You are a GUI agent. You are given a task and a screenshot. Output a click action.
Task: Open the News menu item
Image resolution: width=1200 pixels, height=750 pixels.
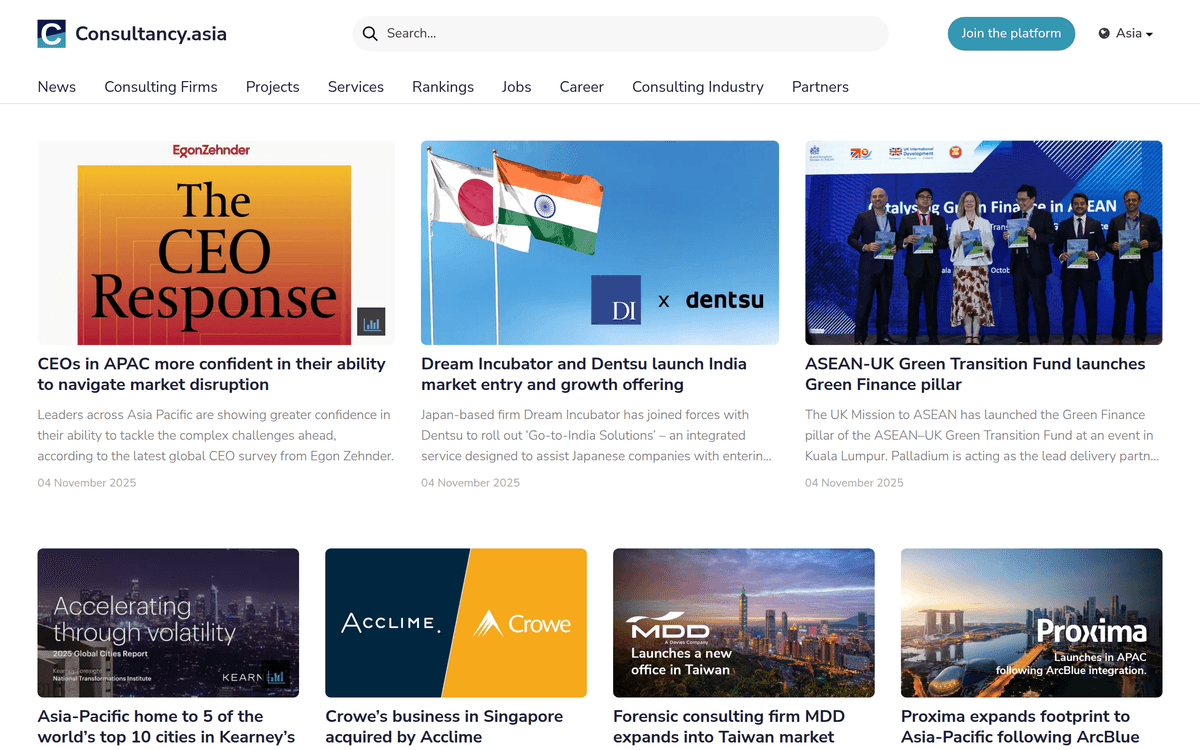point(56,87)
